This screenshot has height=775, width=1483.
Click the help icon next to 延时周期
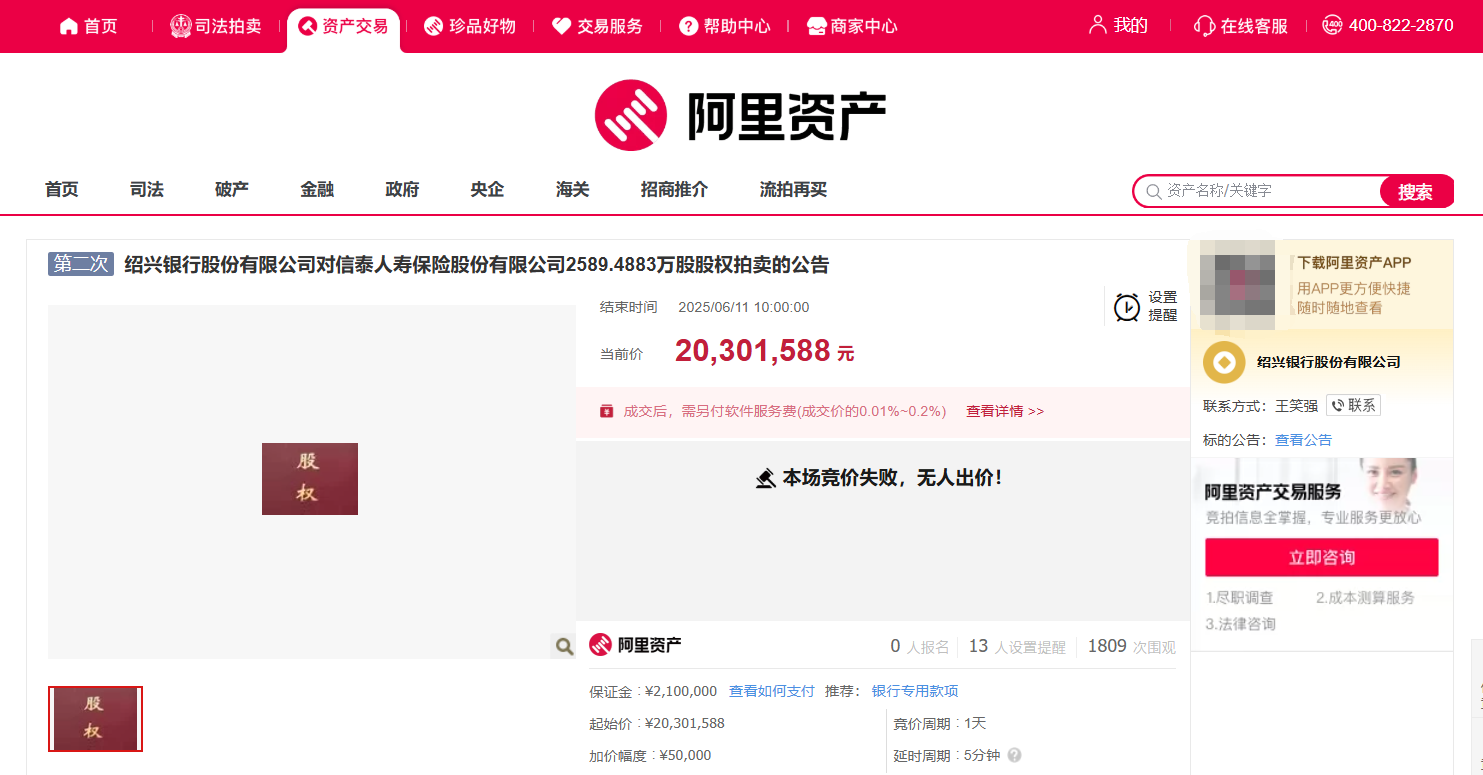[x=1014, y=755]
